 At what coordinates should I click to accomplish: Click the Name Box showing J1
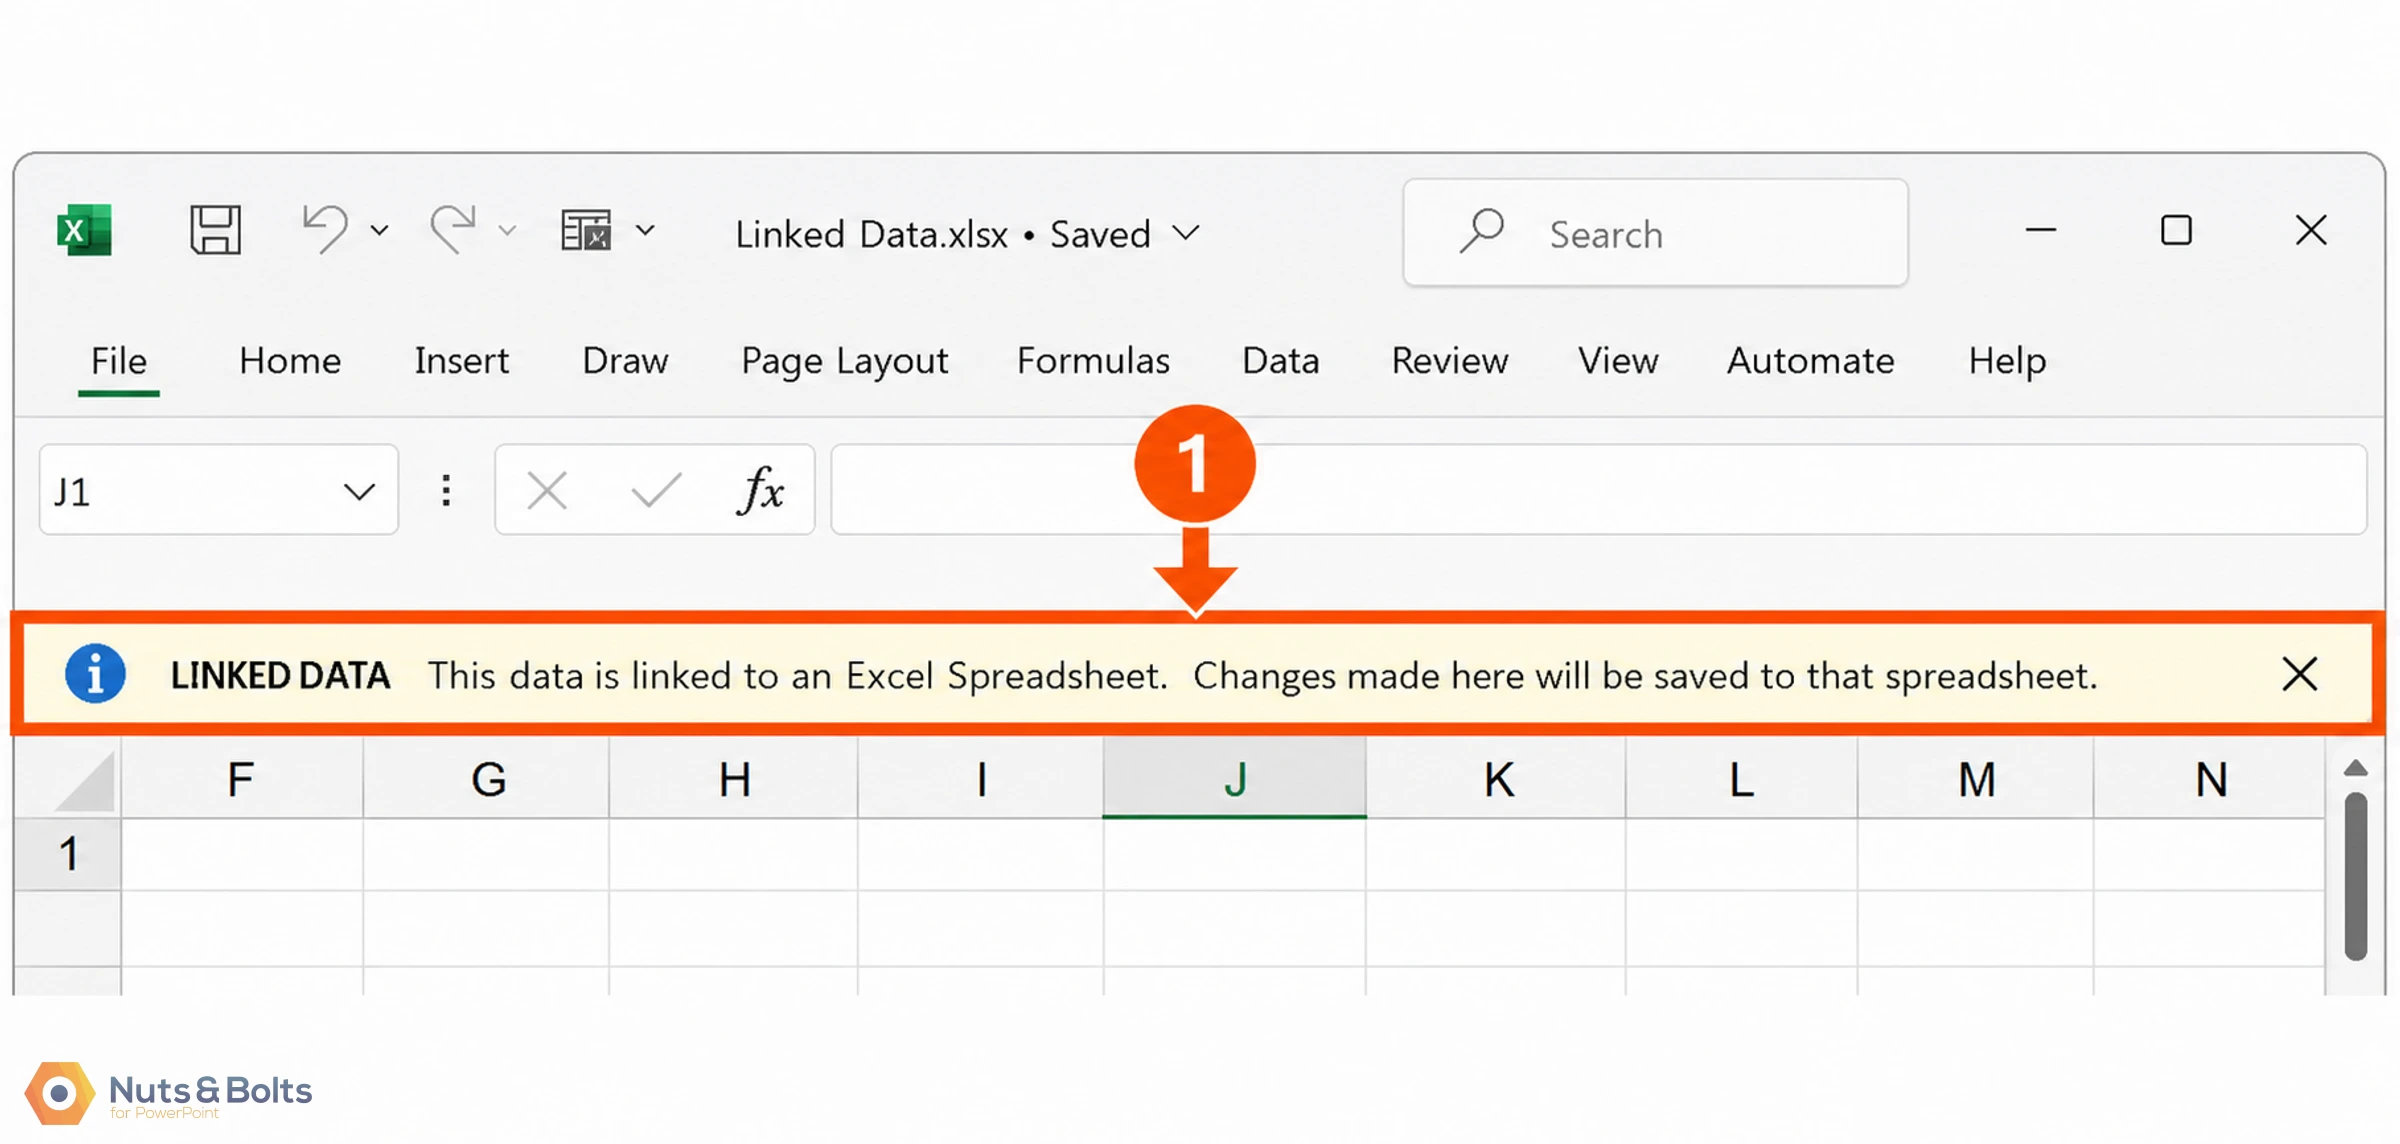219,490
